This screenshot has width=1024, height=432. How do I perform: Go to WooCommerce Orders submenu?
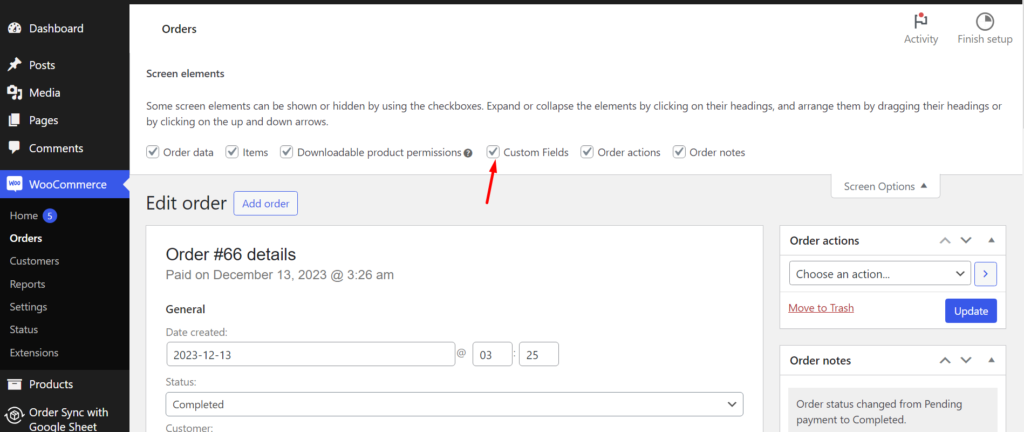[26, 238]
